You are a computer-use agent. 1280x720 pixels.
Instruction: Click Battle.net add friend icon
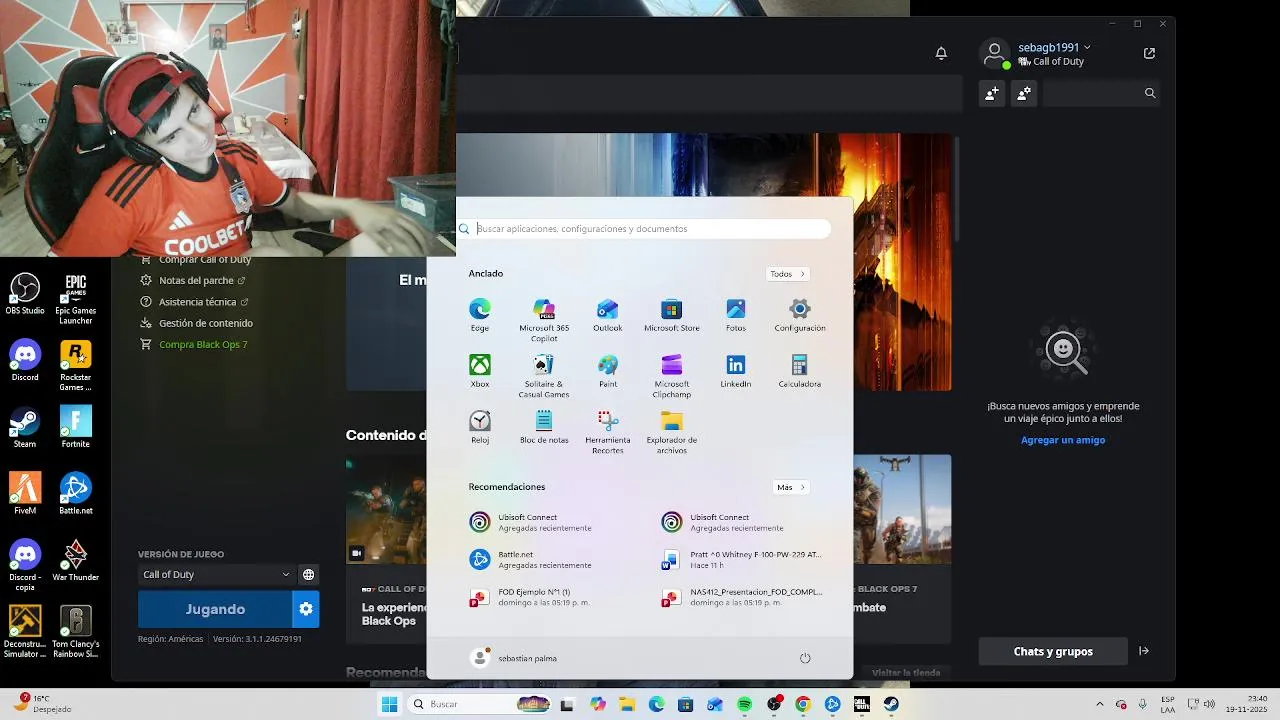[992, 93]
